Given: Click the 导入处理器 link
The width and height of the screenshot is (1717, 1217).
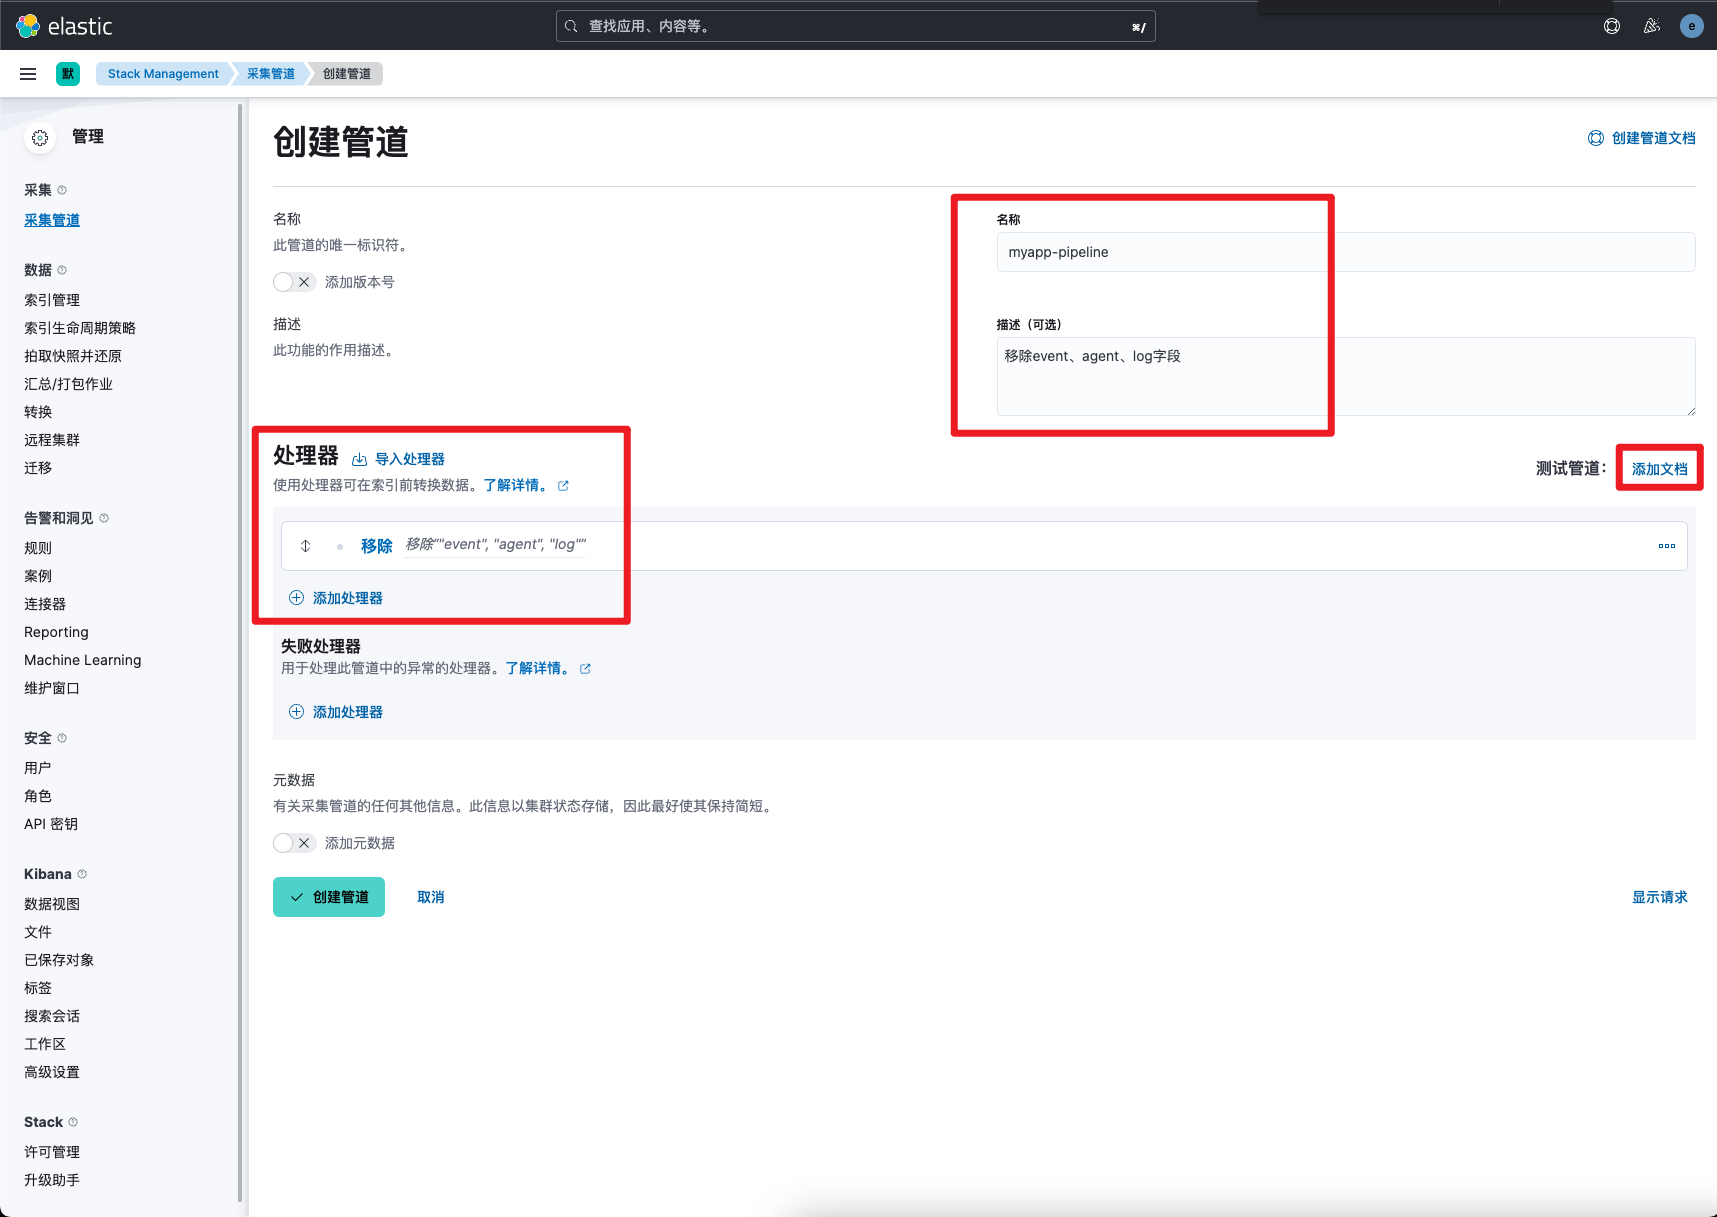Looking at the screenshot, I should (399, 459).
